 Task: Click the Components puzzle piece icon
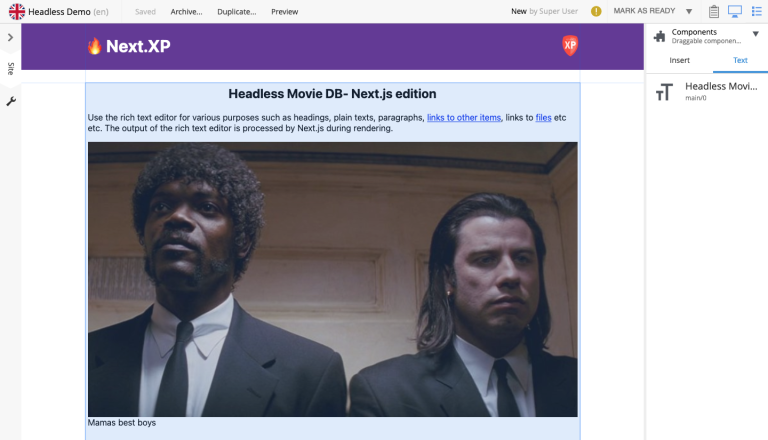(x=659, y=36)
